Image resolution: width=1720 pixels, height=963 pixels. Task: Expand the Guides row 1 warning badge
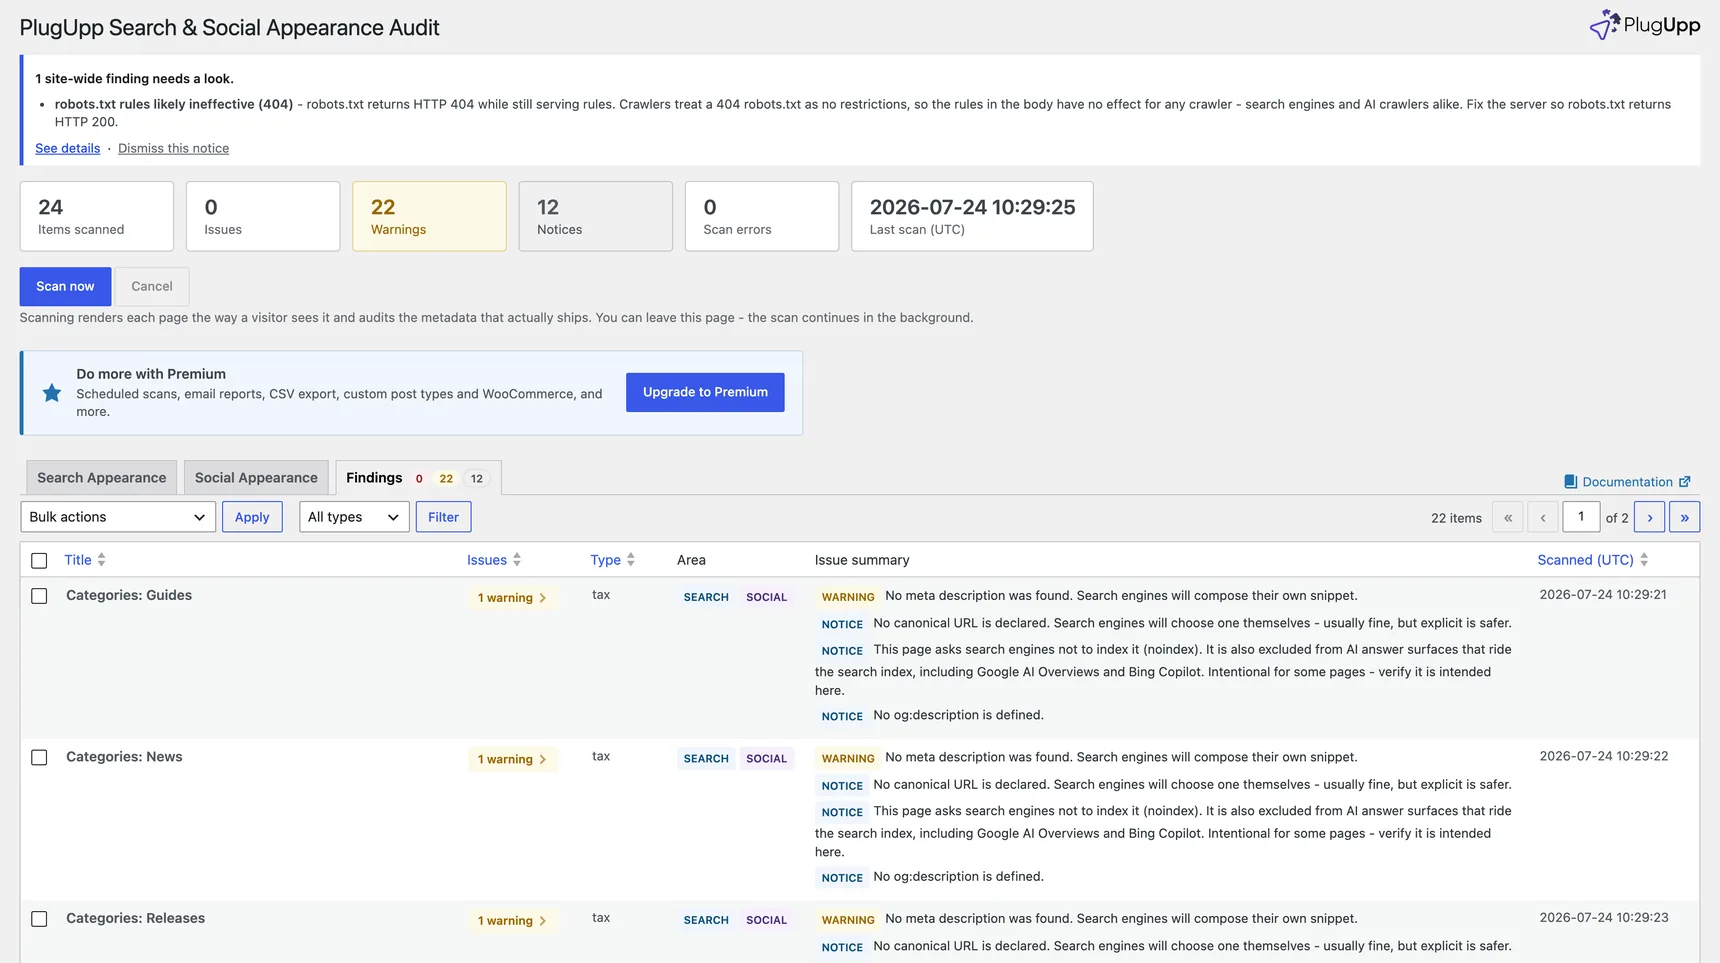[x=512, y=598]
